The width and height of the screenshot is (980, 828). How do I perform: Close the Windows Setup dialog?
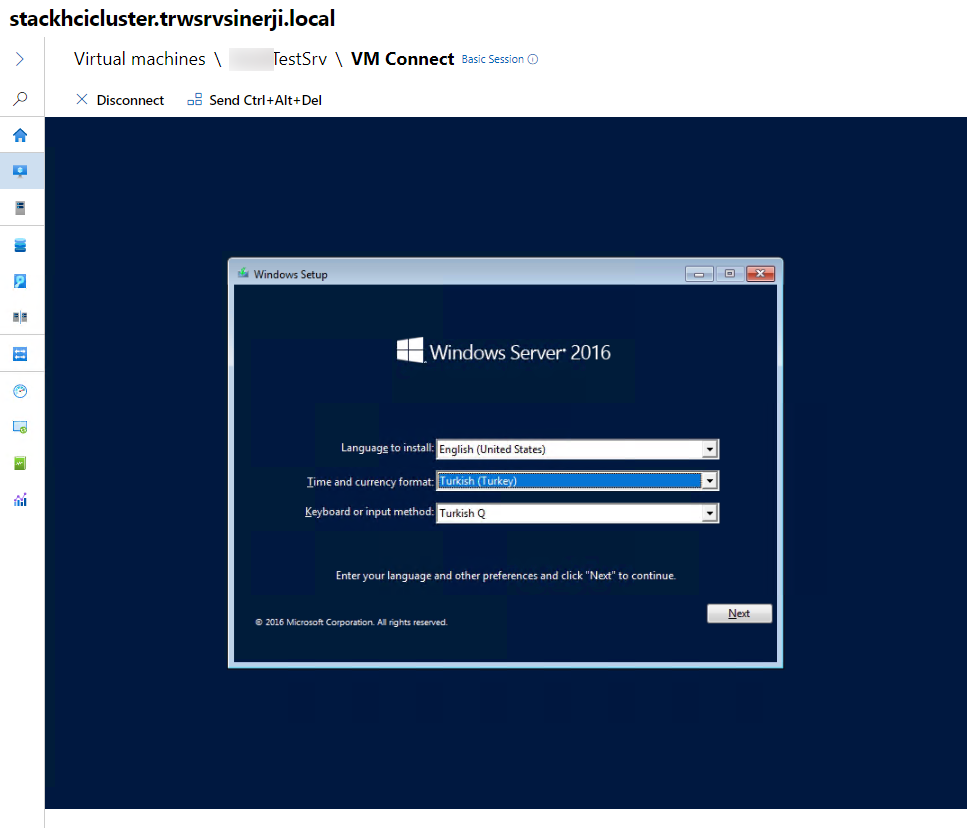[x=760, y=274]
